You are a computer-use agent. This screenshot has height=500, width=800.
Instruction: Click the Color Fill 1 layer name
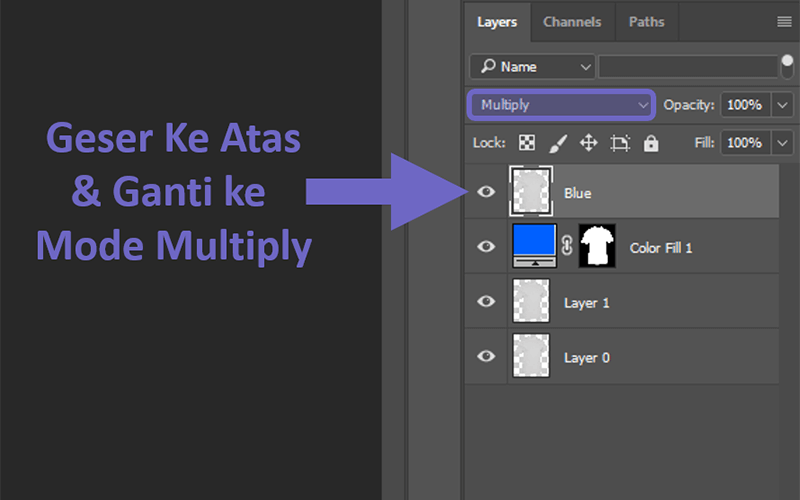661,248
